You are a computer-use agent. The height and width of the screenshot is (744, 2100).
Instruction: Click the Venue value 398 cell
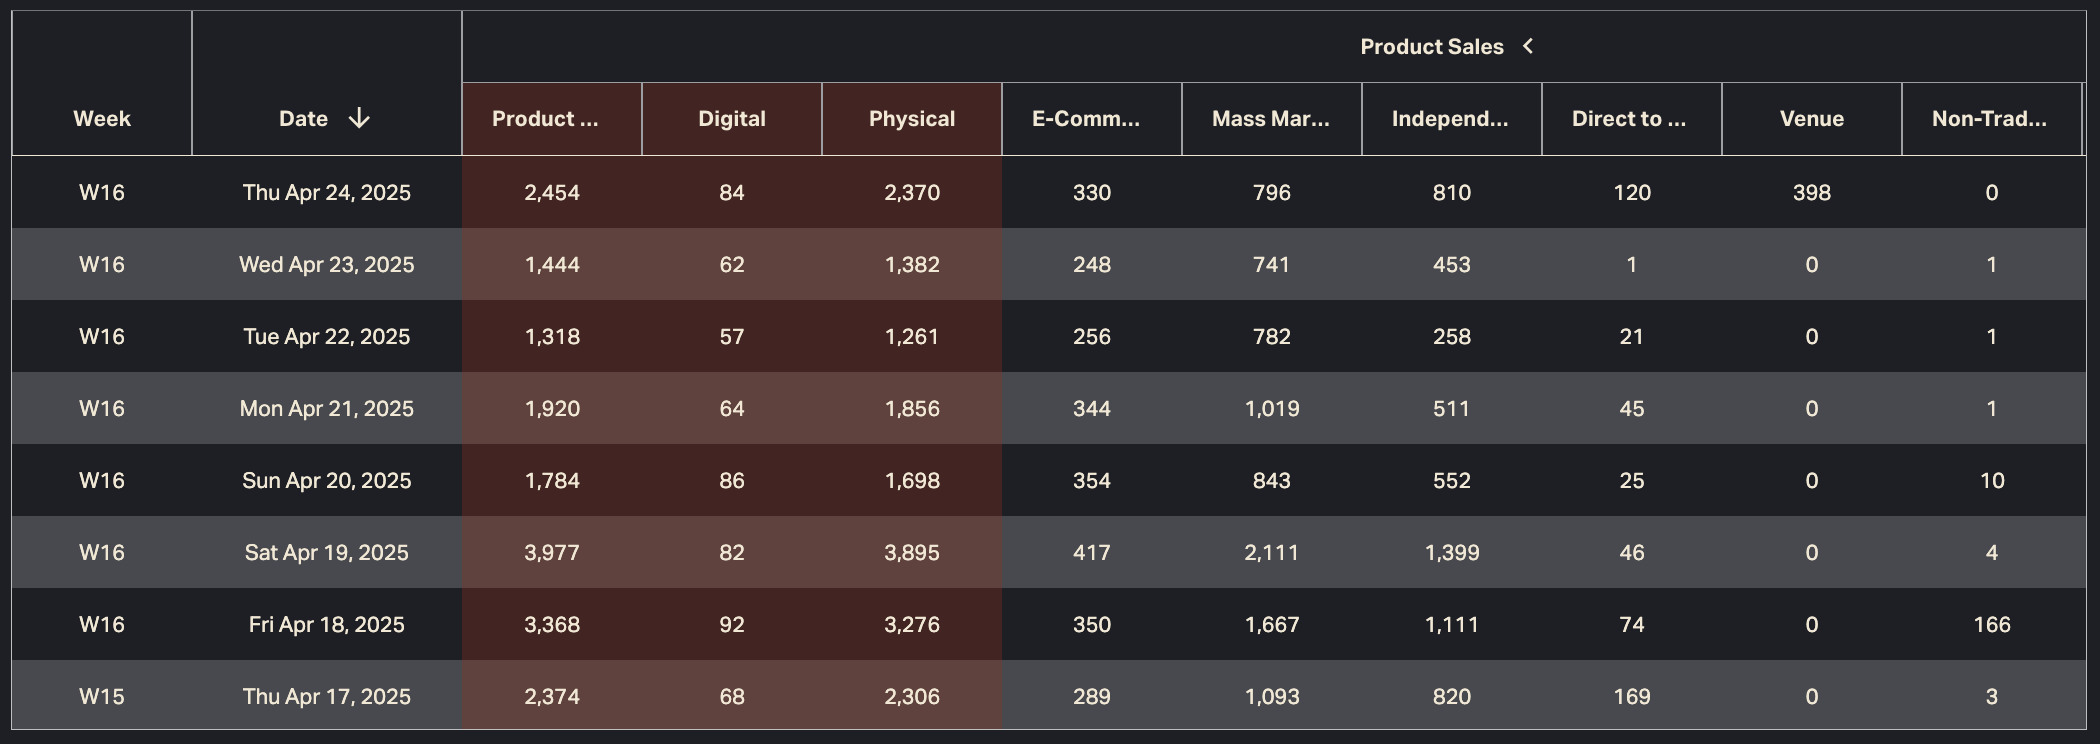click(1811, 193)
